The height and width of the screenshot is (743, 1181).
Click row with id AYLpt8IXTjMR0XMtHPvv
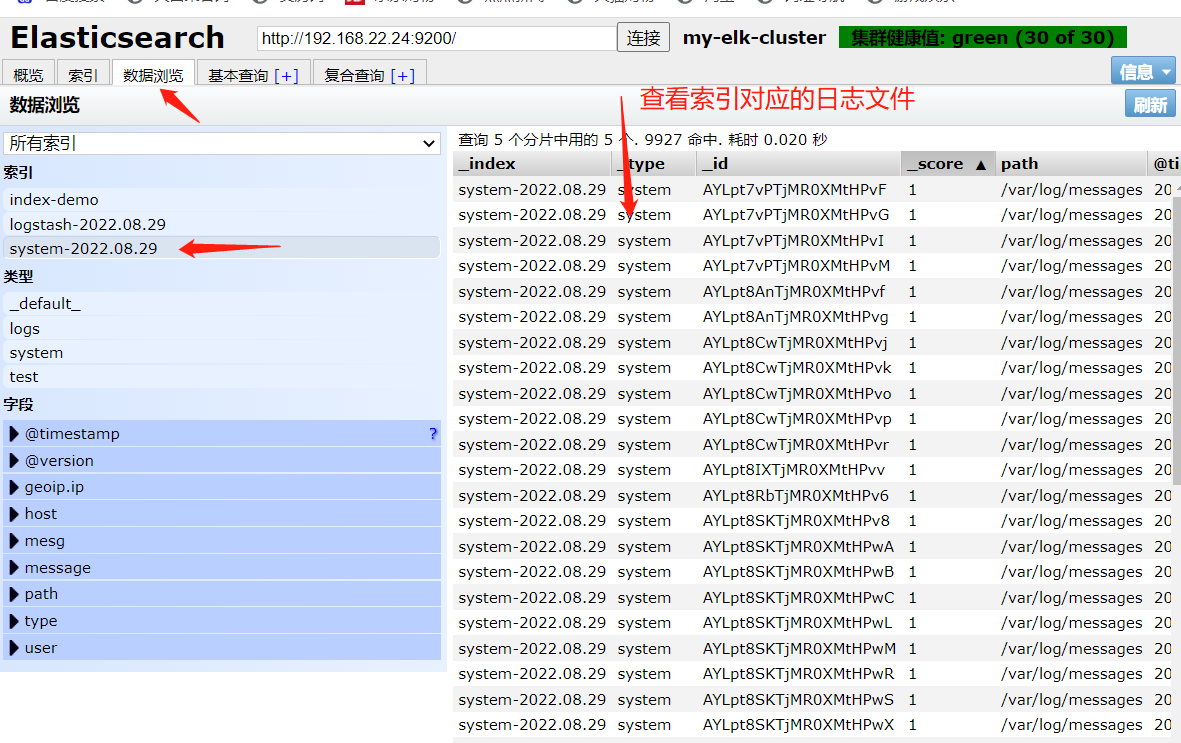point(813,470)
